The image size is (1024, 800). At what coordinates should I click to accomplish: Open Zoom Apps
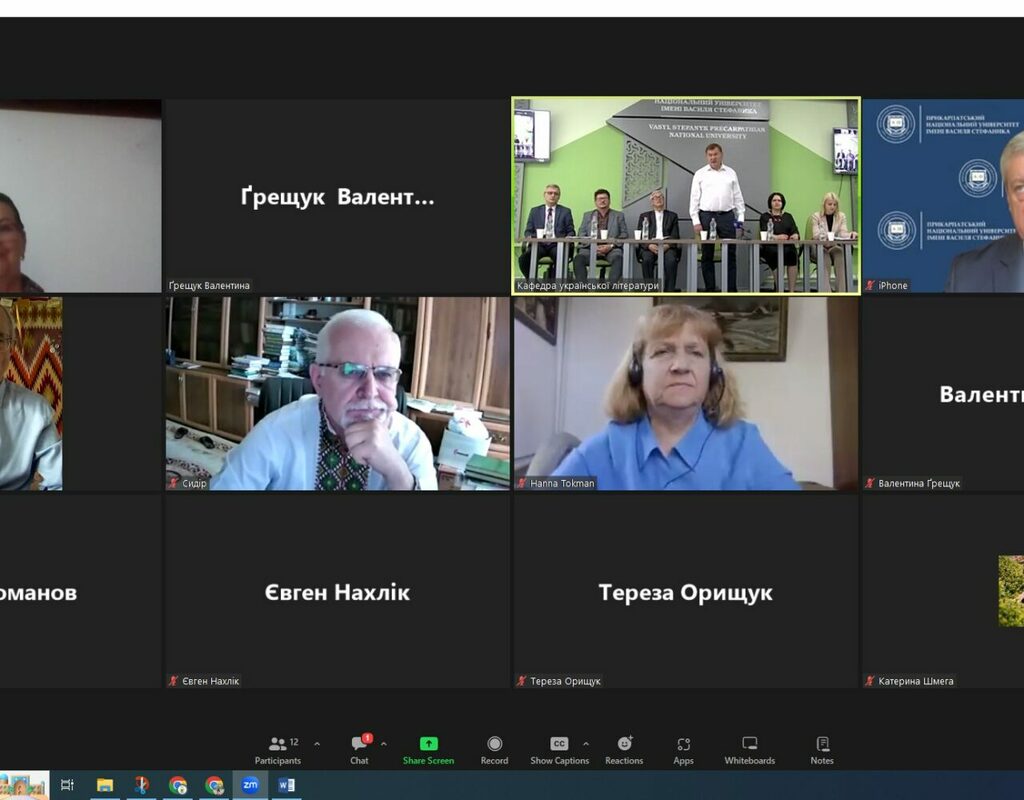pyautogui.click(x=683, y=750)
